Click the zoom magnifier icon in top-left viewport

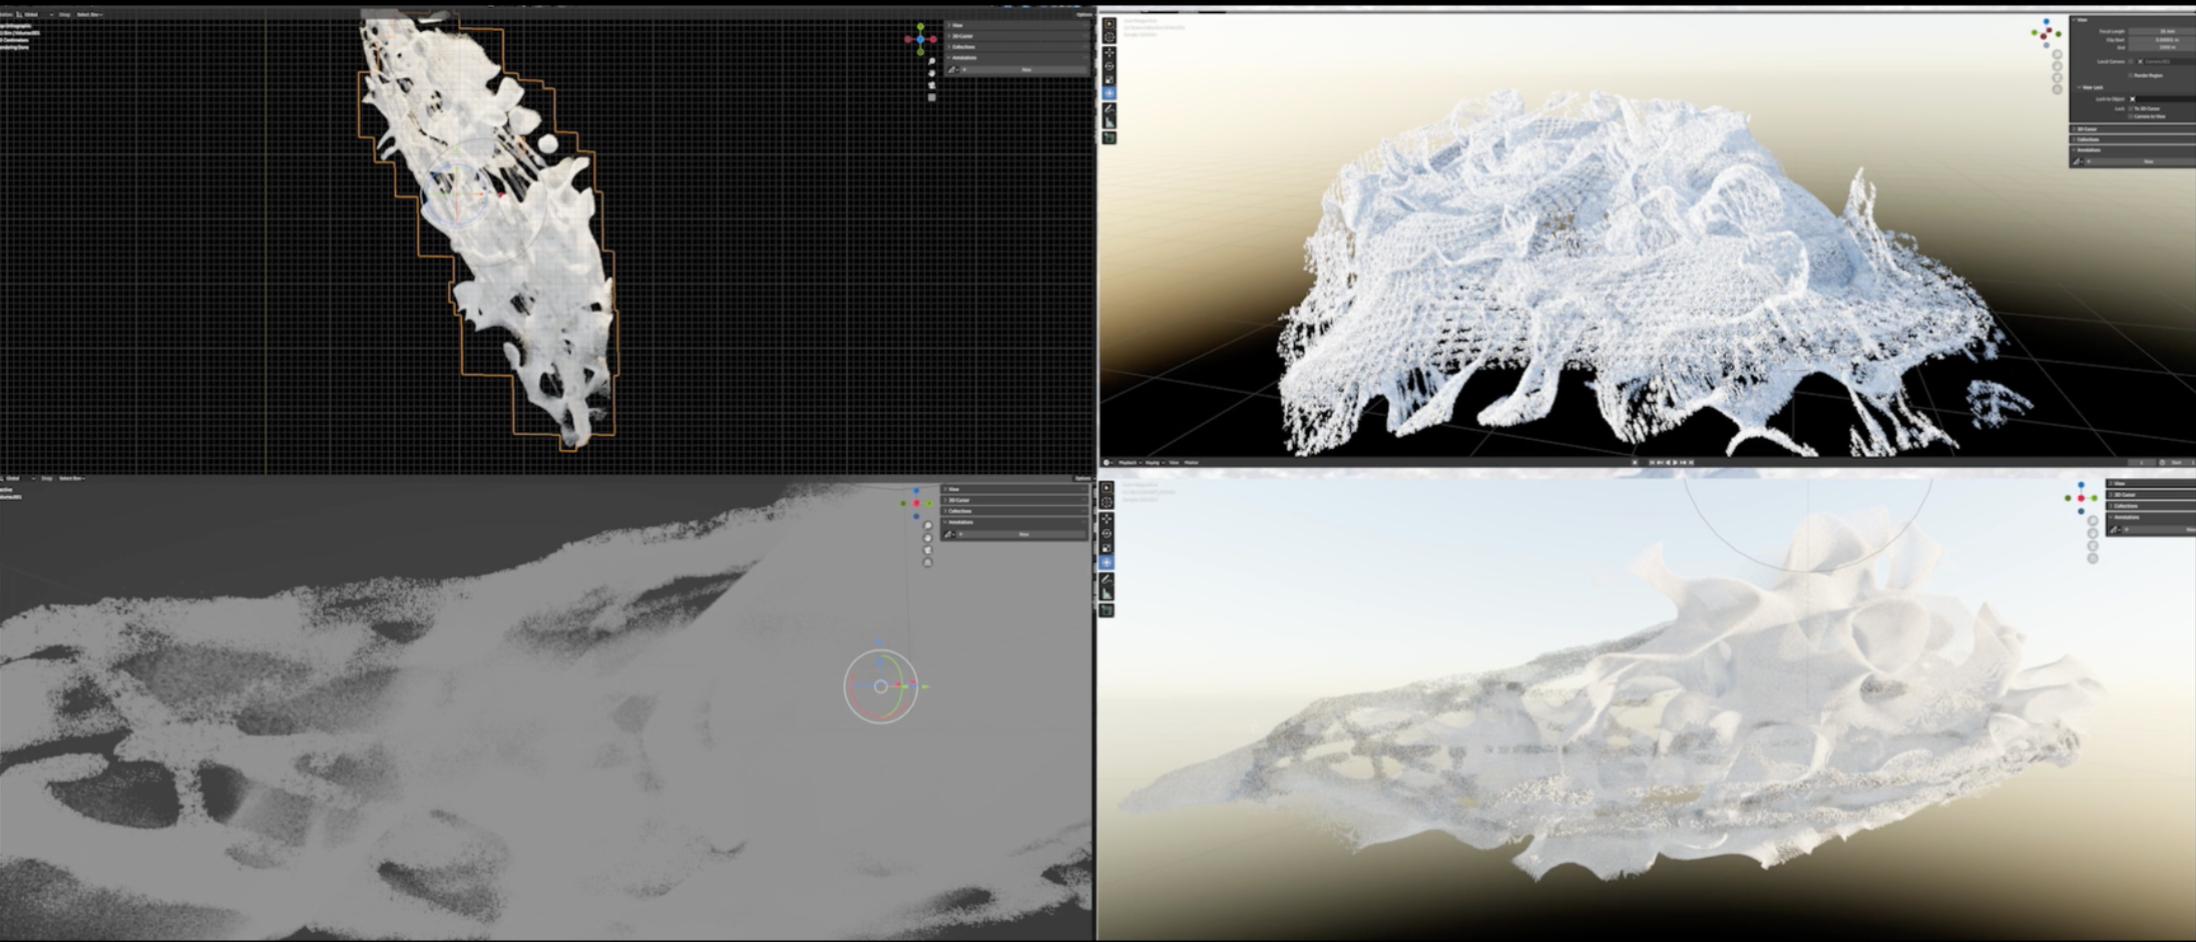pyautogui.click(x=931, y=62)
